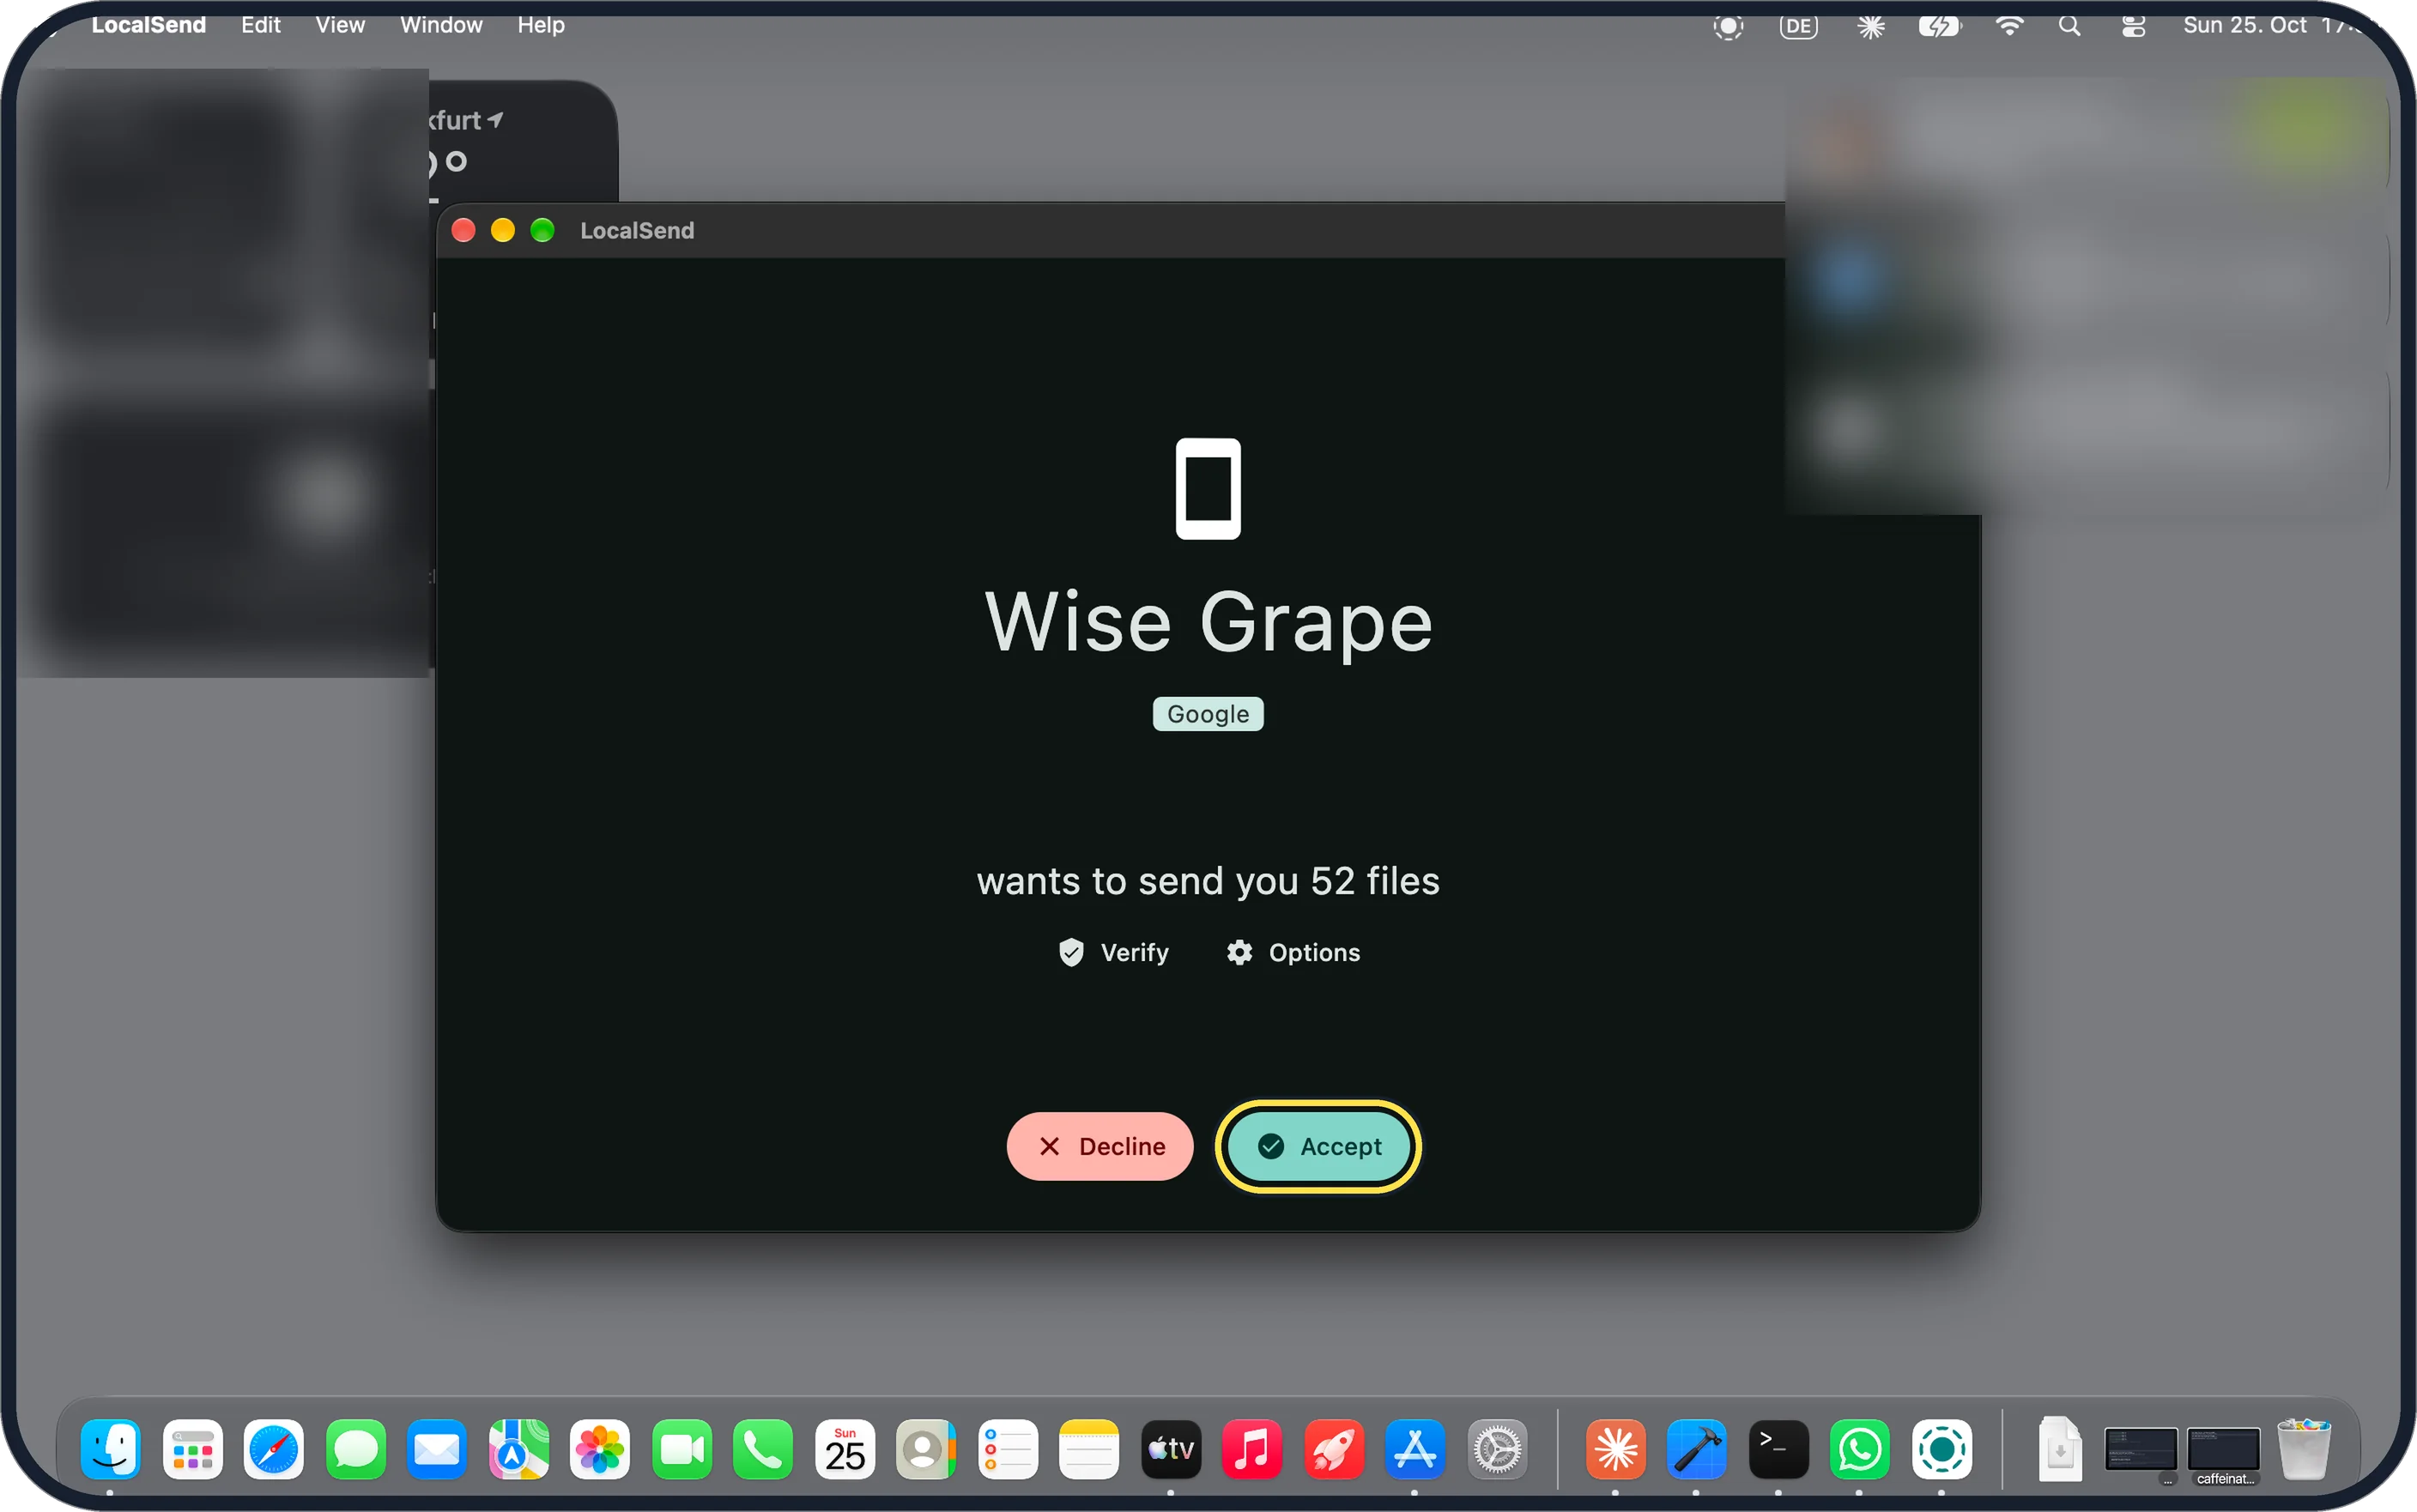
Task: Open the Downloads stack in the Dock
Action: (2060, 1449)
